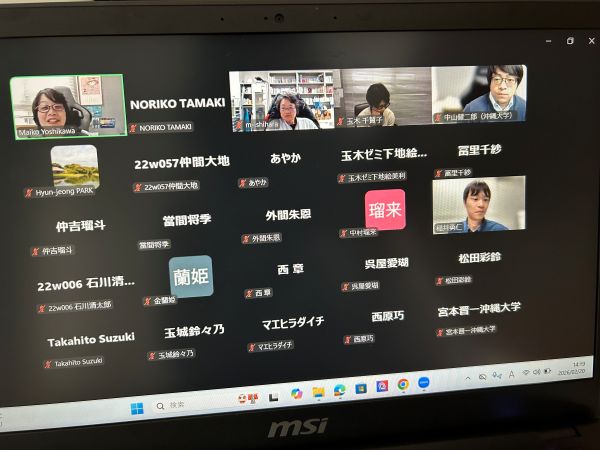Click muted mic icon beside small 西 章 label
The width and height of the screenshot is (600, 450).
coord(249,293)
